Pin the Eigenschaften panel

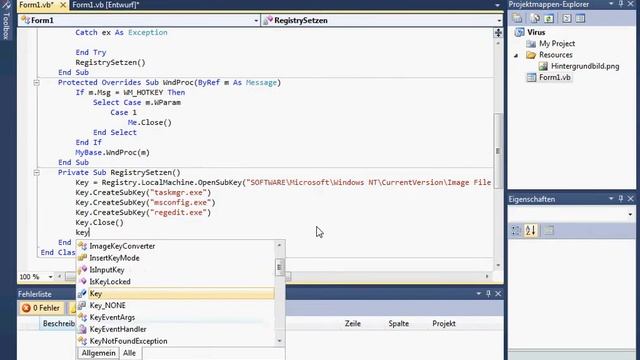click(x=621, y=199)
